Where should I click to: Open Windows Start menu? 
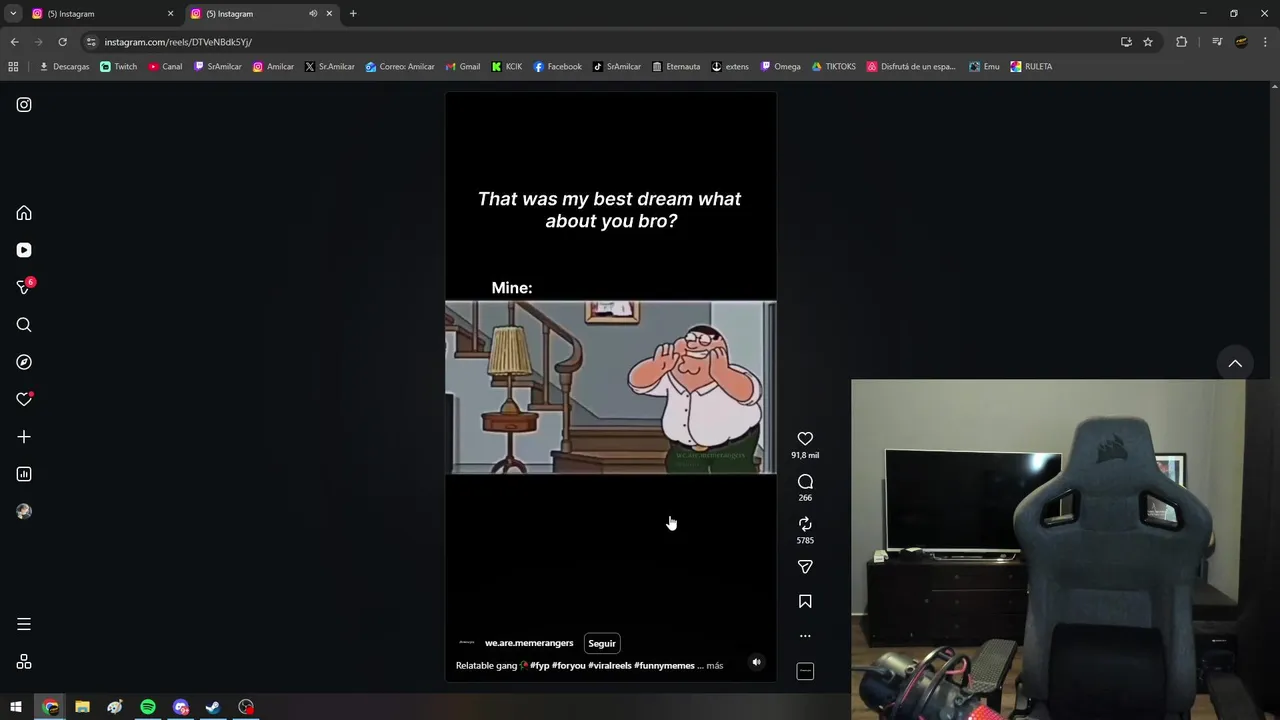pyautogui.click(x=16, y=707)
